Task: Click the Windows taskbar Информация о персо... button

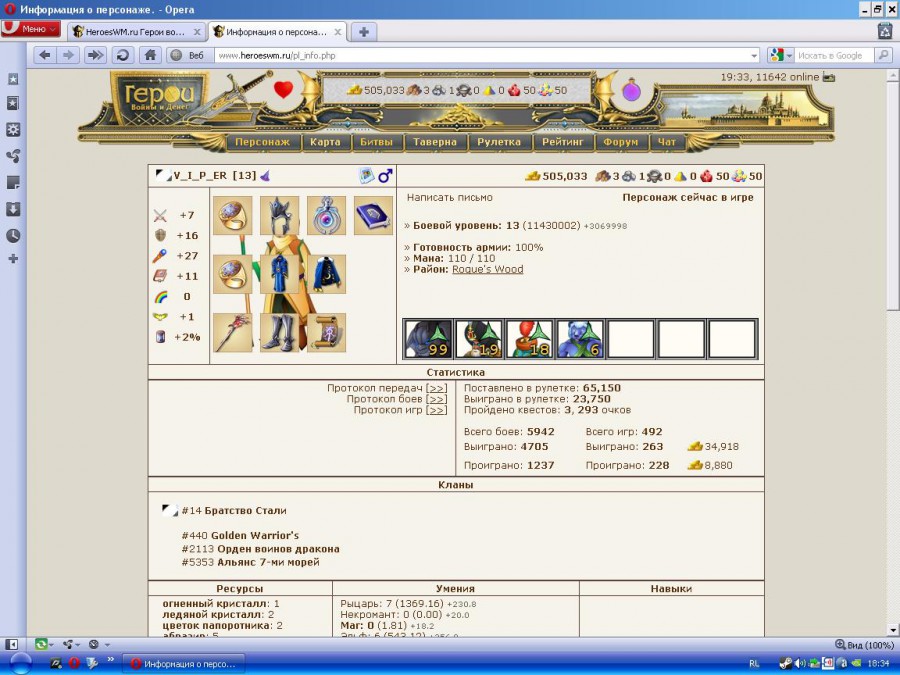Action: 184,664
